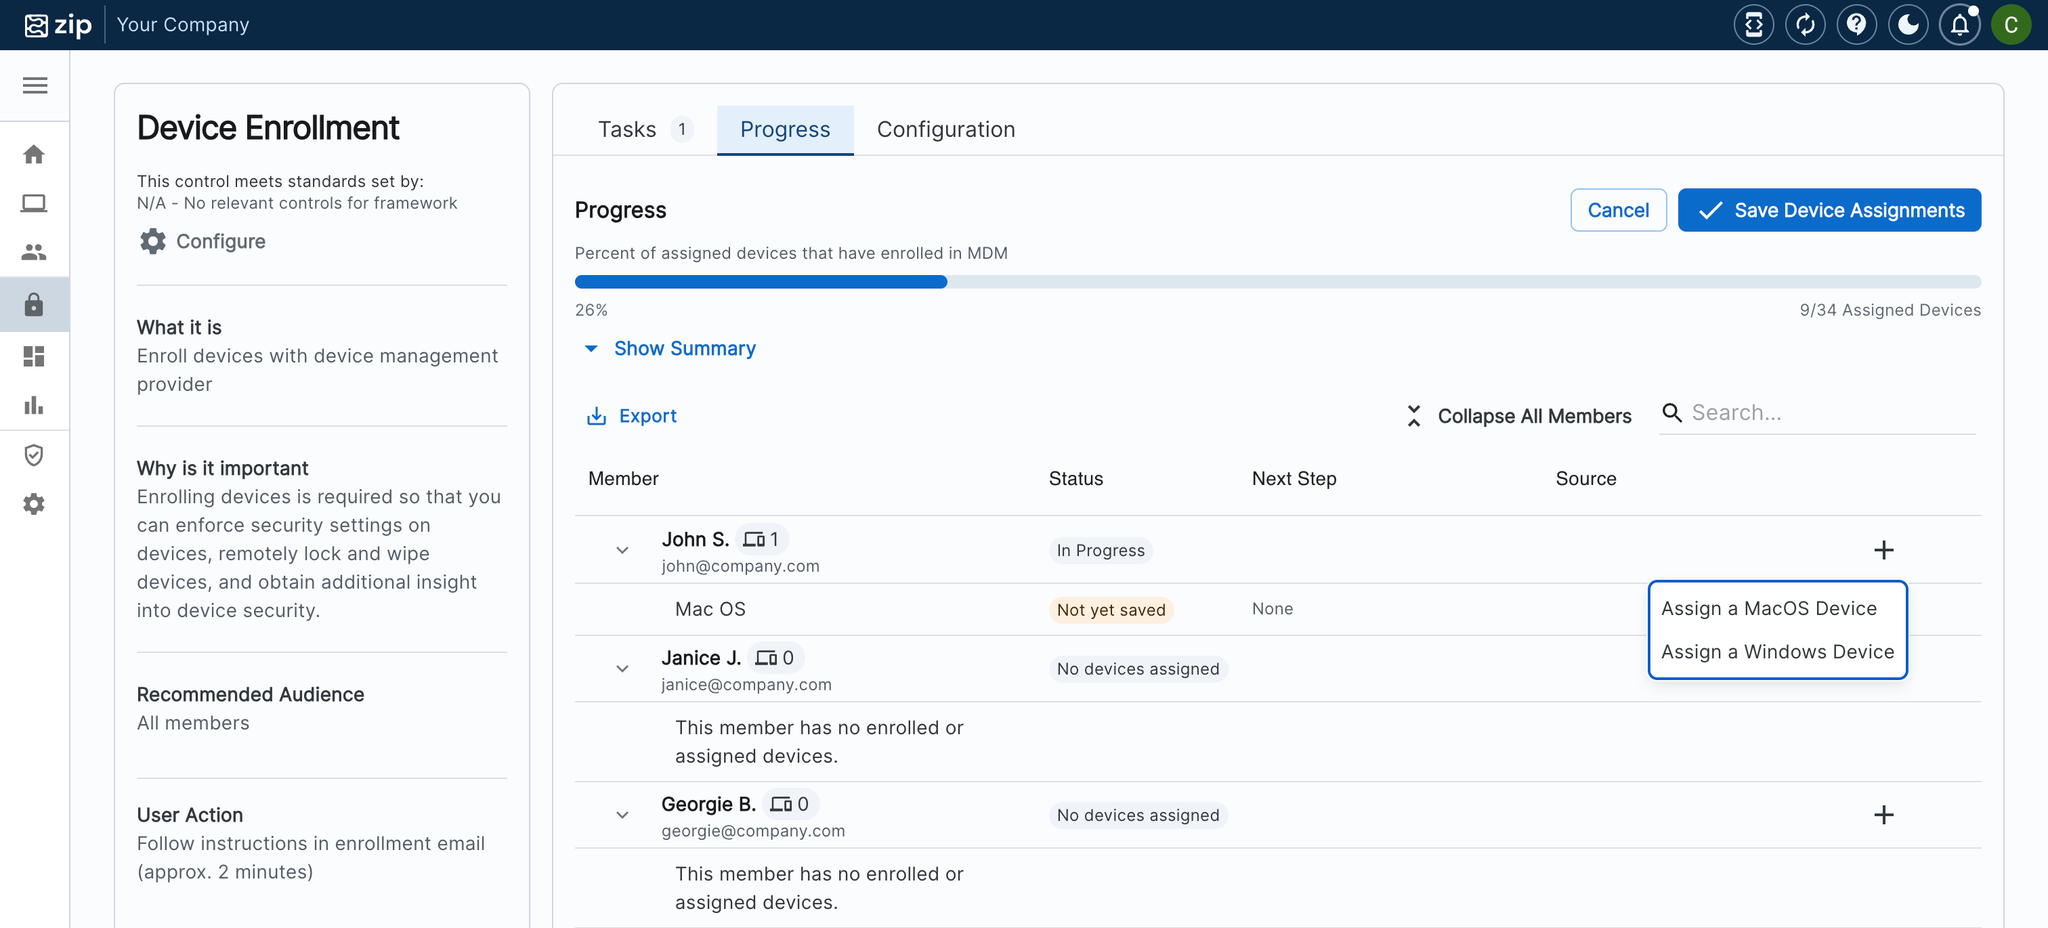2048x928 pixels.
Task: Click Save Device Assignments button
Action: tap(1829, 210)
